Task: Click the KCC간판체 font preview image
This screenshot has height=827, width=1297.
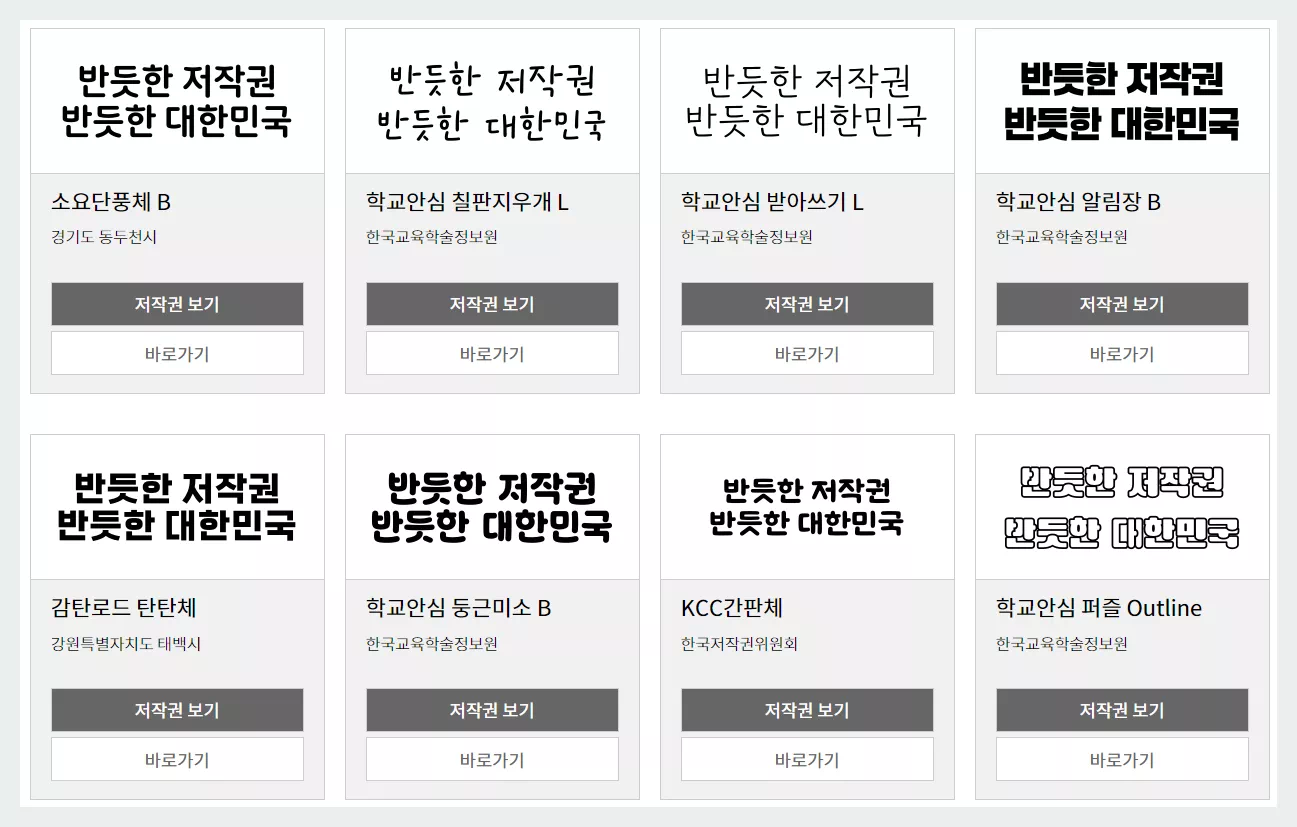Action: (806, 506)
